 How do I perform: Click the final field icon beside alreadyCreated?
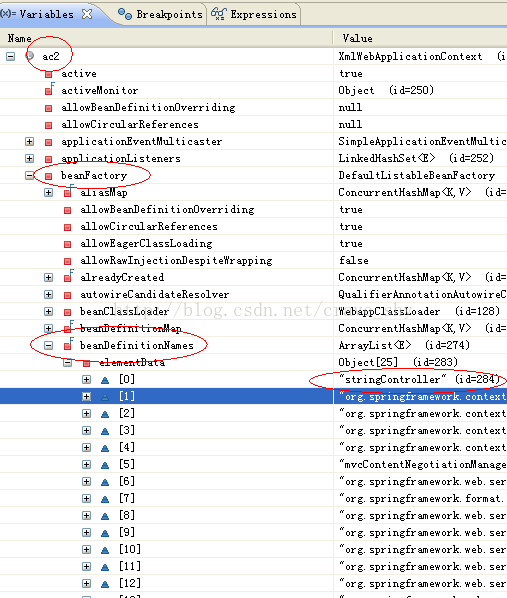69,277
